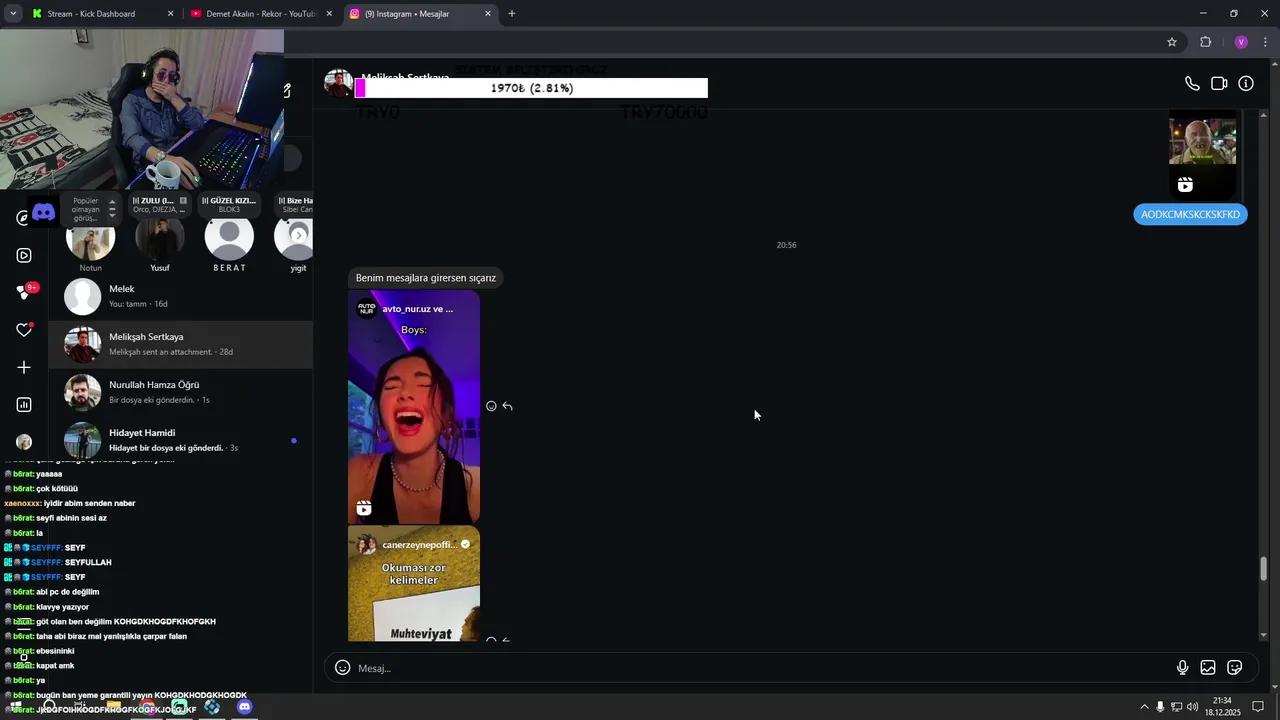Click the 1970₺ donation progress bar

[531, 88]
